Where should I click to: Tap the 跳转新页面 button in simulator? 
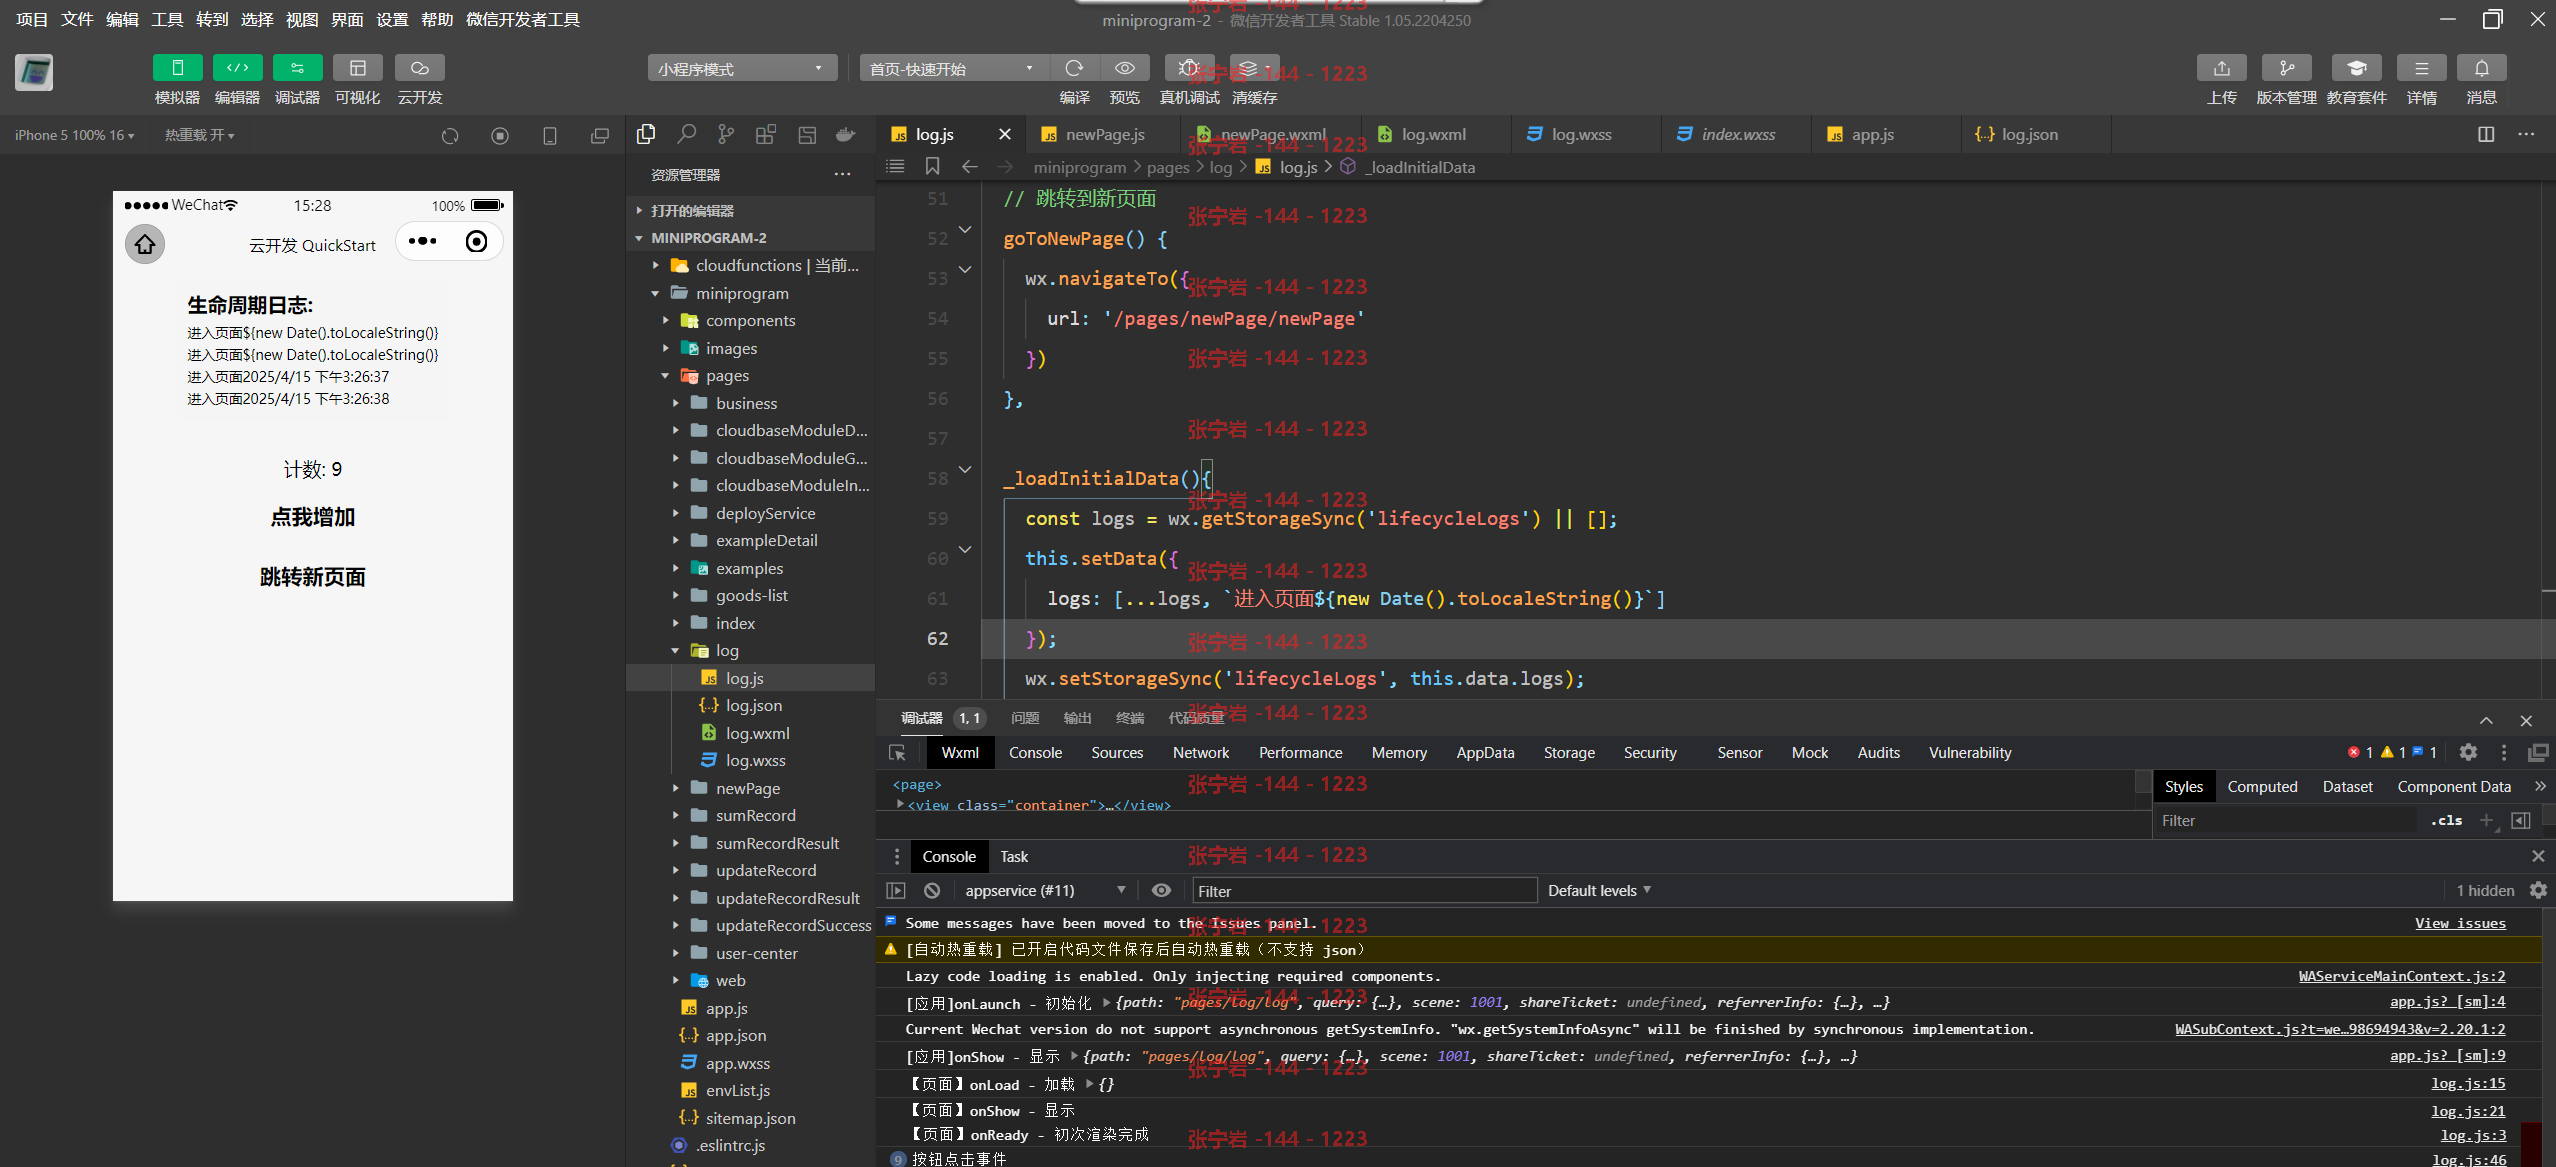312,577
